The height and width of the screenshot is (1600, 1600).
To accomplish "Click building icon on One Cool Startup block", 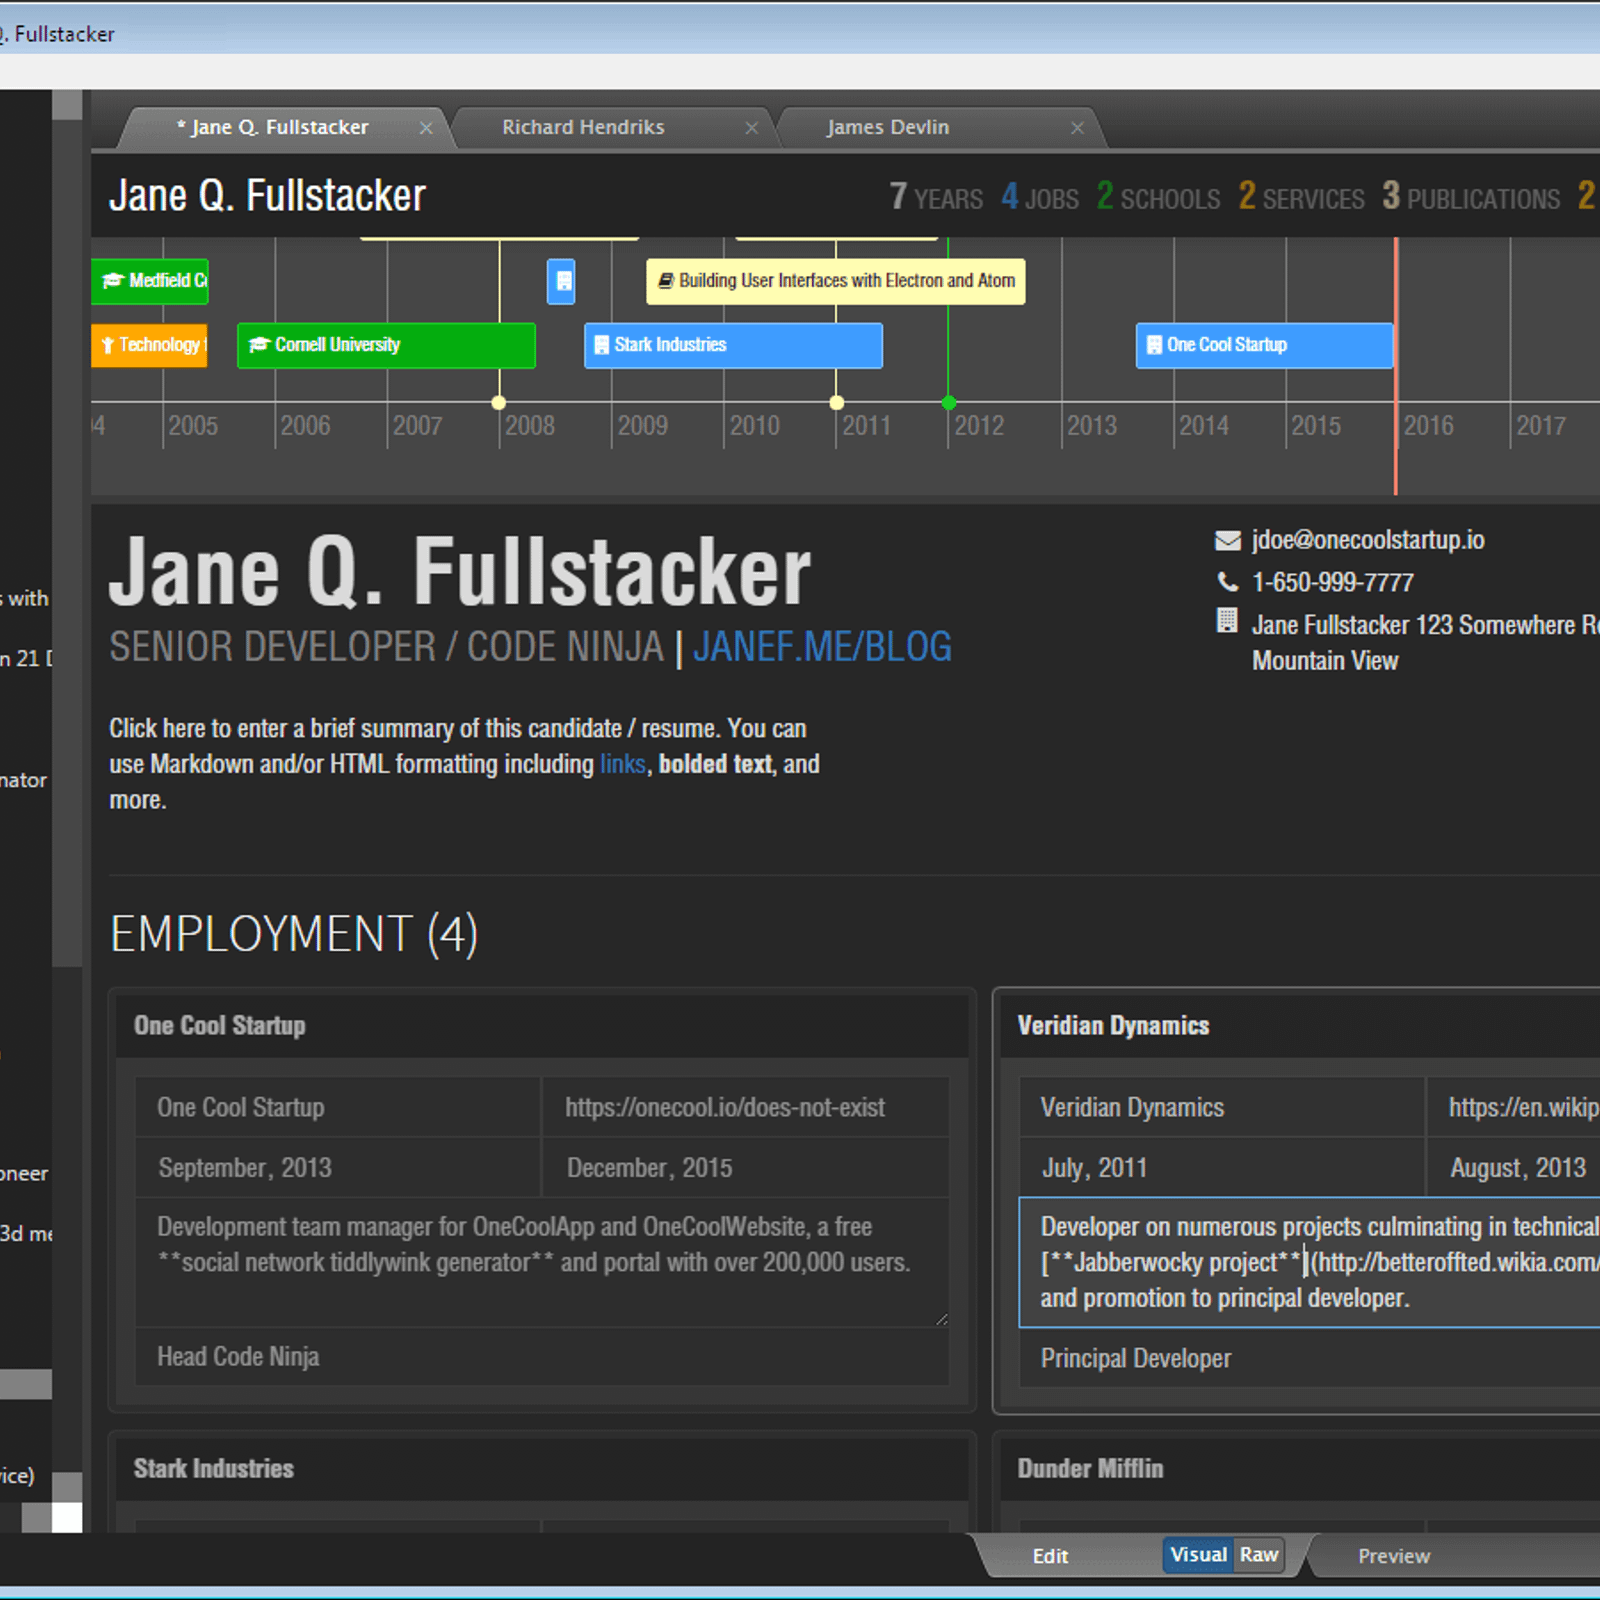I will coord(1154,345).
